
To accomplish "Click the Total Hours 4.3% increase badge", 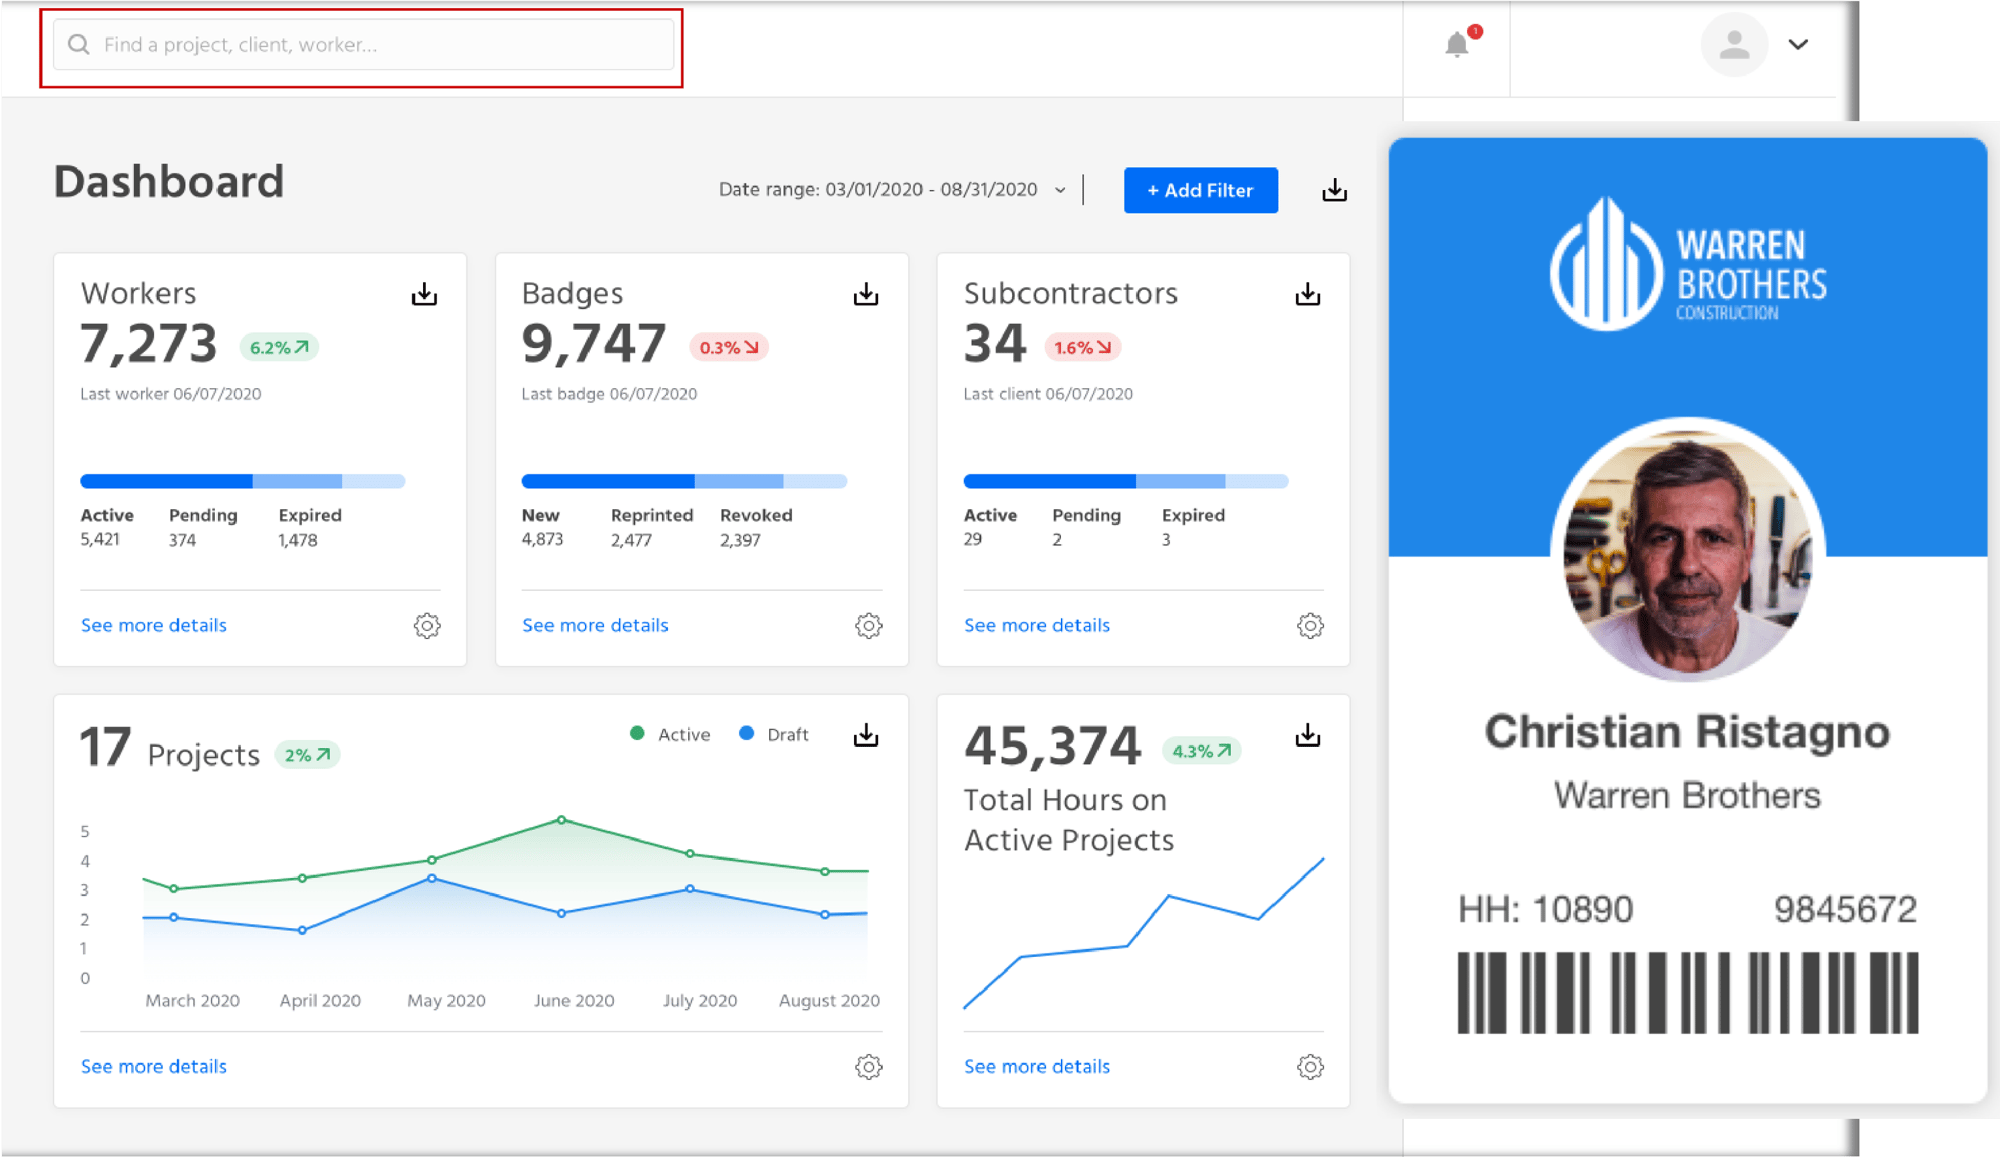I will click(1201, 751).
